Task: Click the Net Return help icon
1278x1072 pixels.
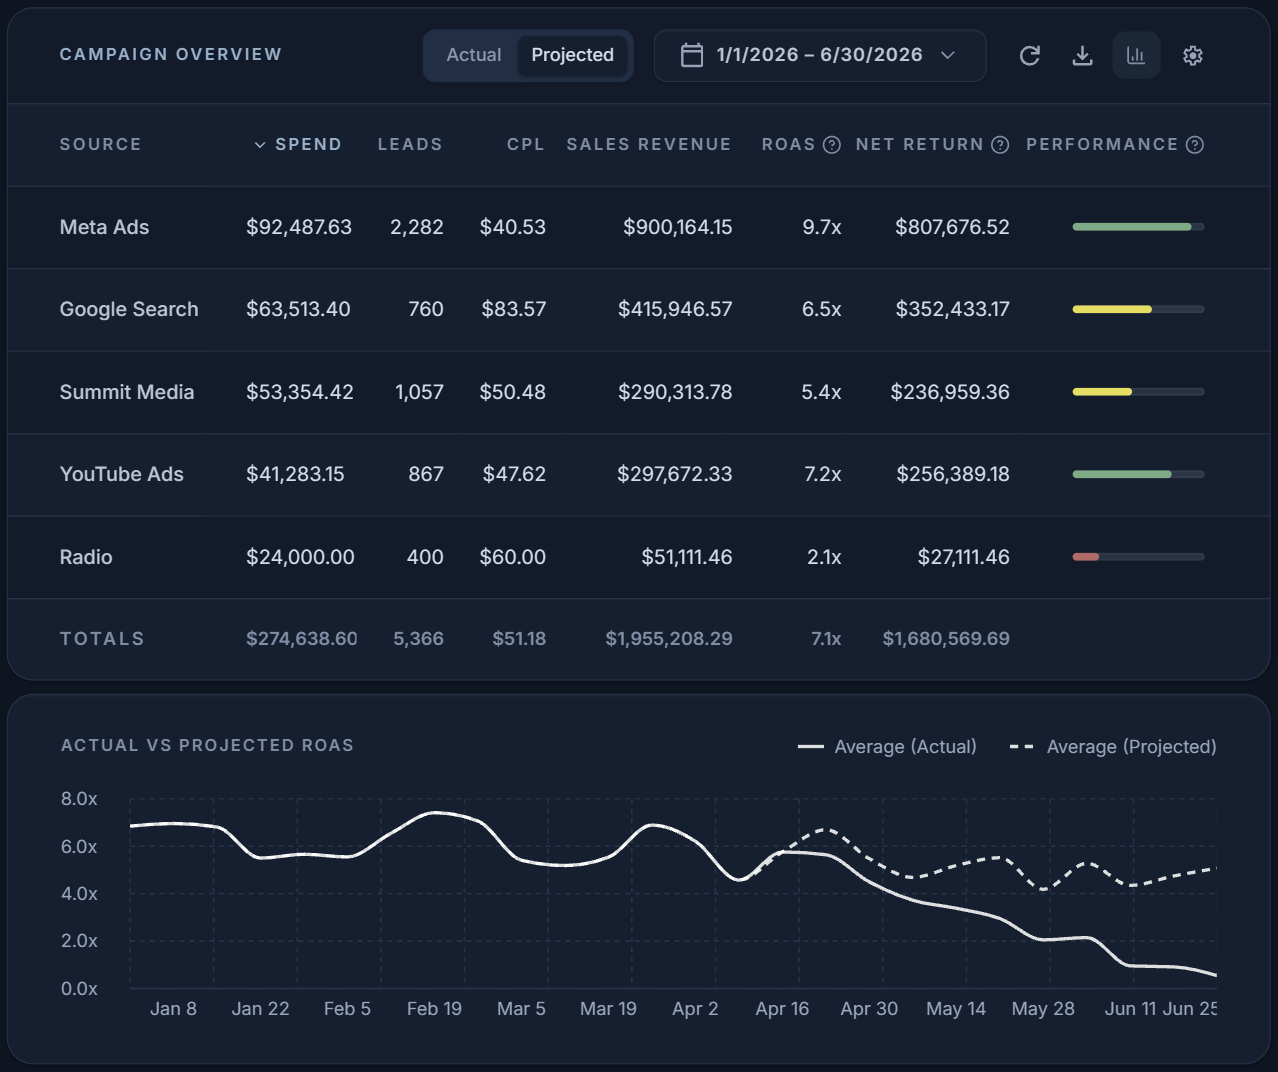Action: coord(1000,145)
